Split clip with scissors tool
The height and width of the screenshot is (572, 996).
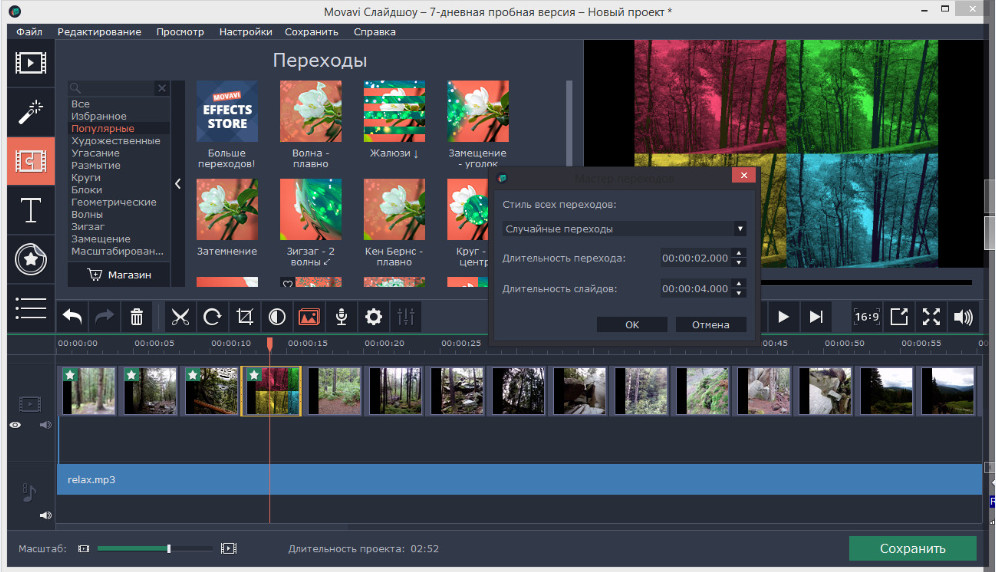tap(180, 317)
